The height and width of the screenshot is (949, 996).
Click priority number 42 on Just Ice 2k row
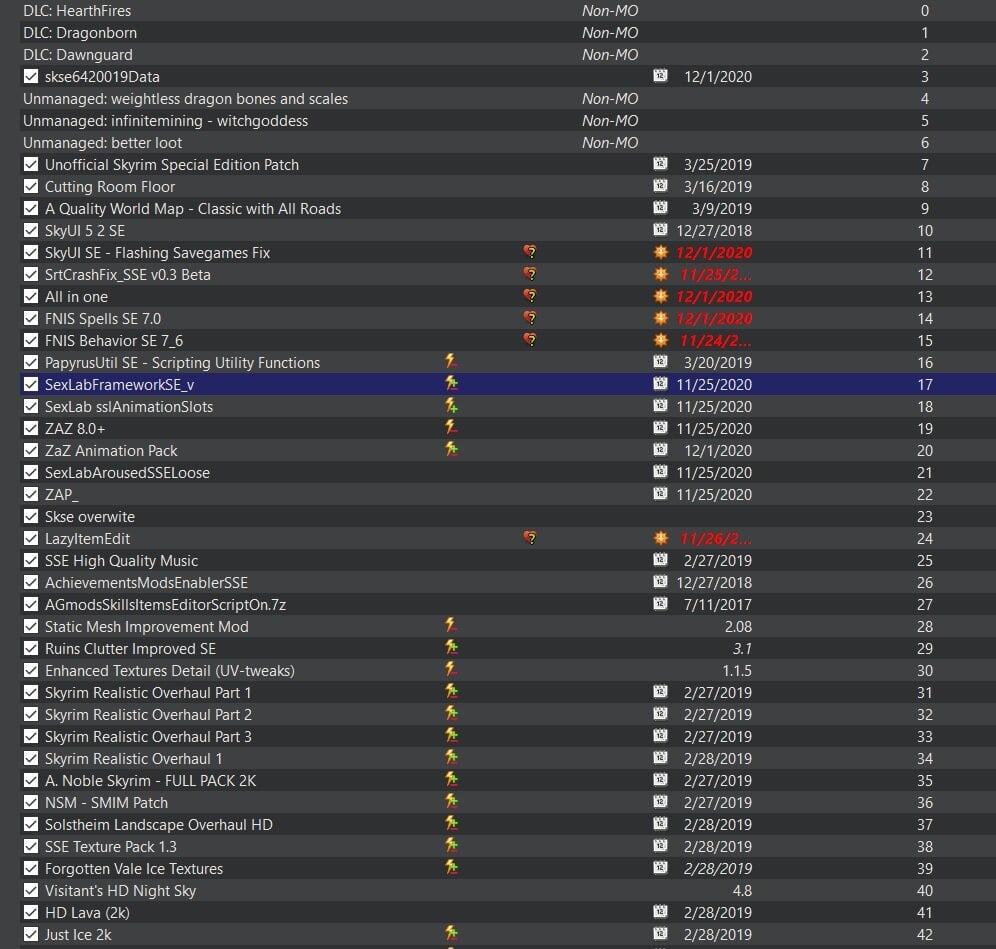pos(925,934)
